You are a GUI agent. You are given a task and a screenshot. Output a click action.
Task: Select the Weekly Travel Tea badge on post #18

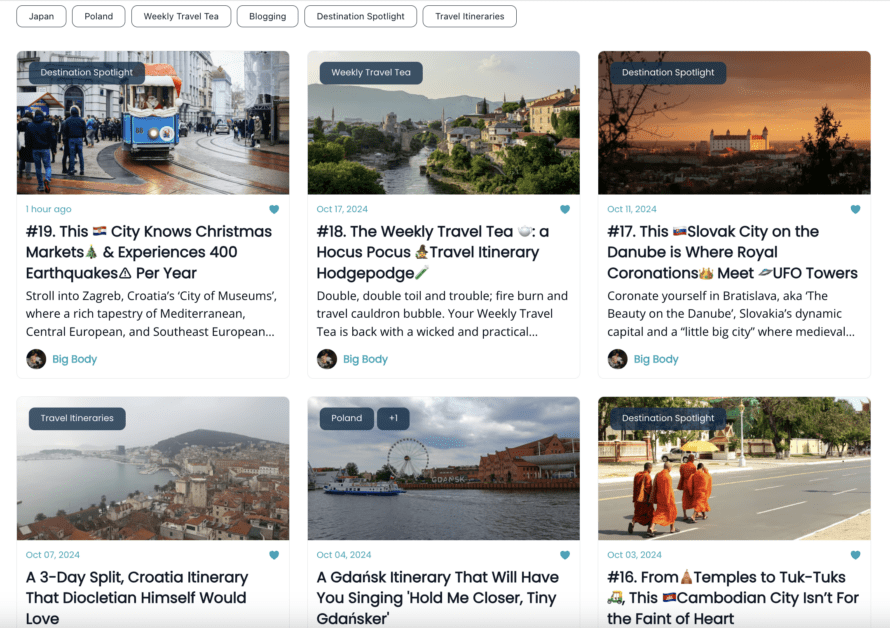click(x=371, y=72)
